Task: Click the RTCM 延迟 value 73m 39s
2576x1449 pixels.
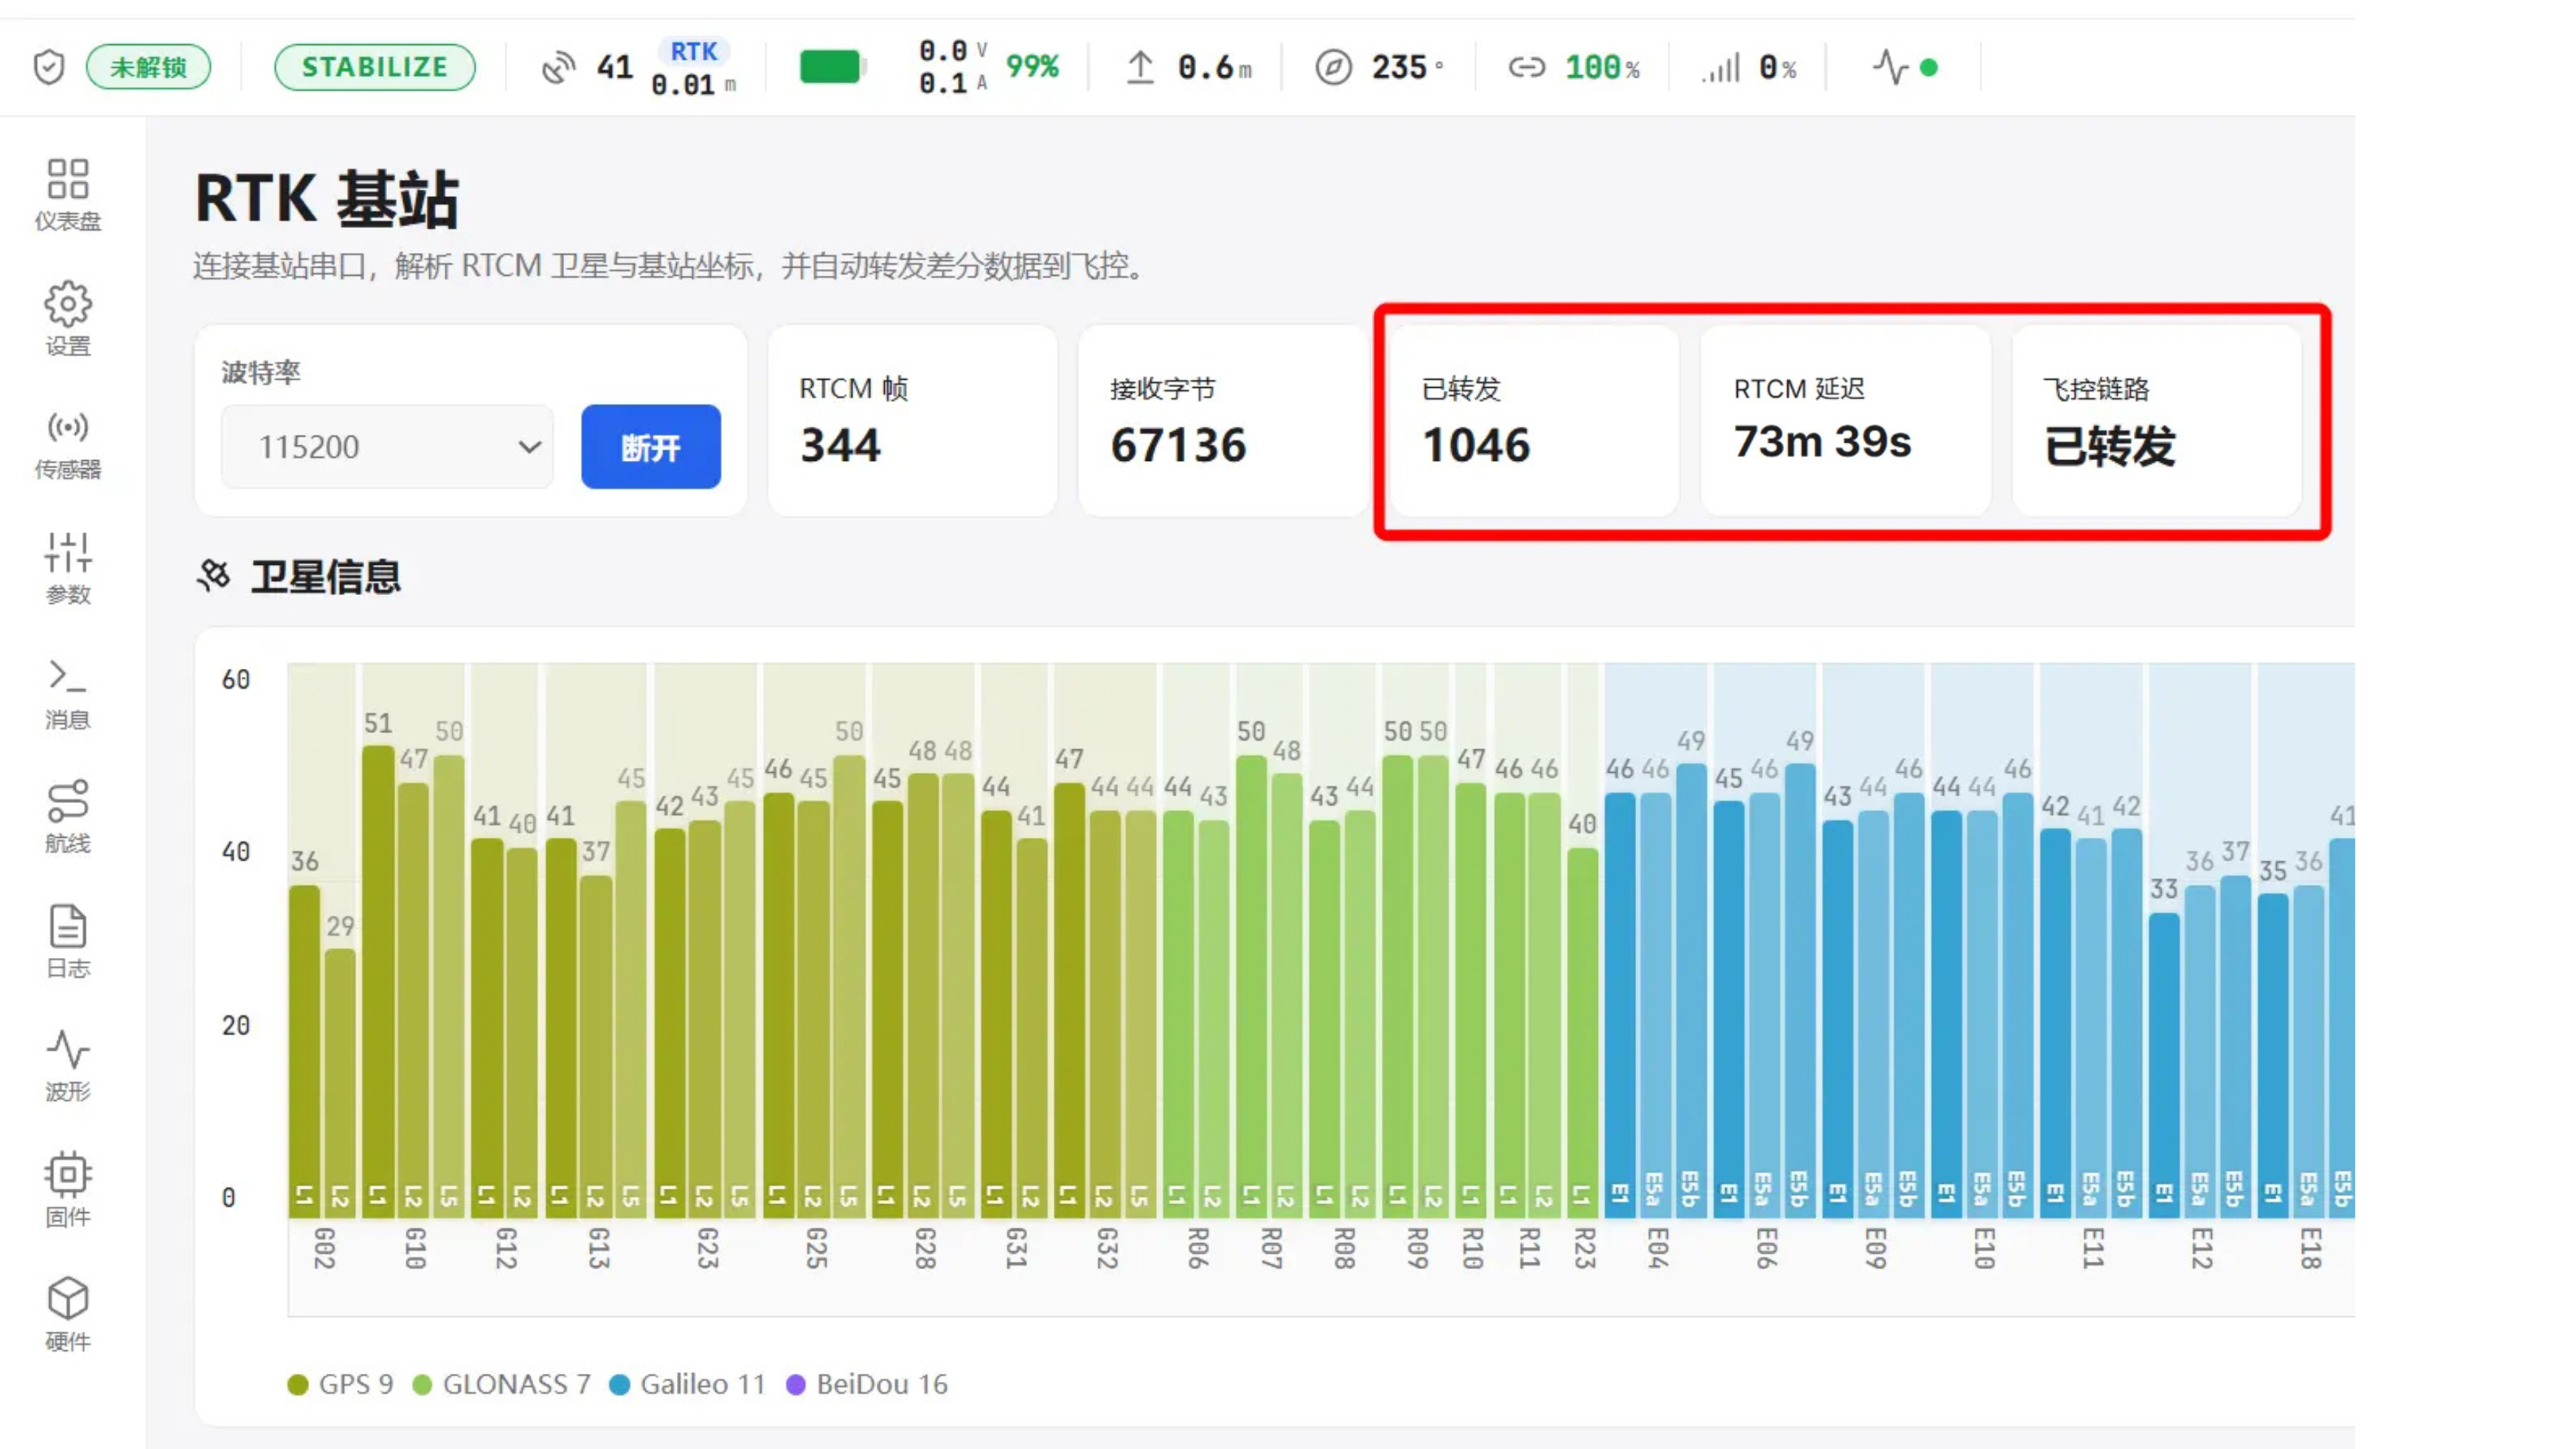Action: point(1822,442)
